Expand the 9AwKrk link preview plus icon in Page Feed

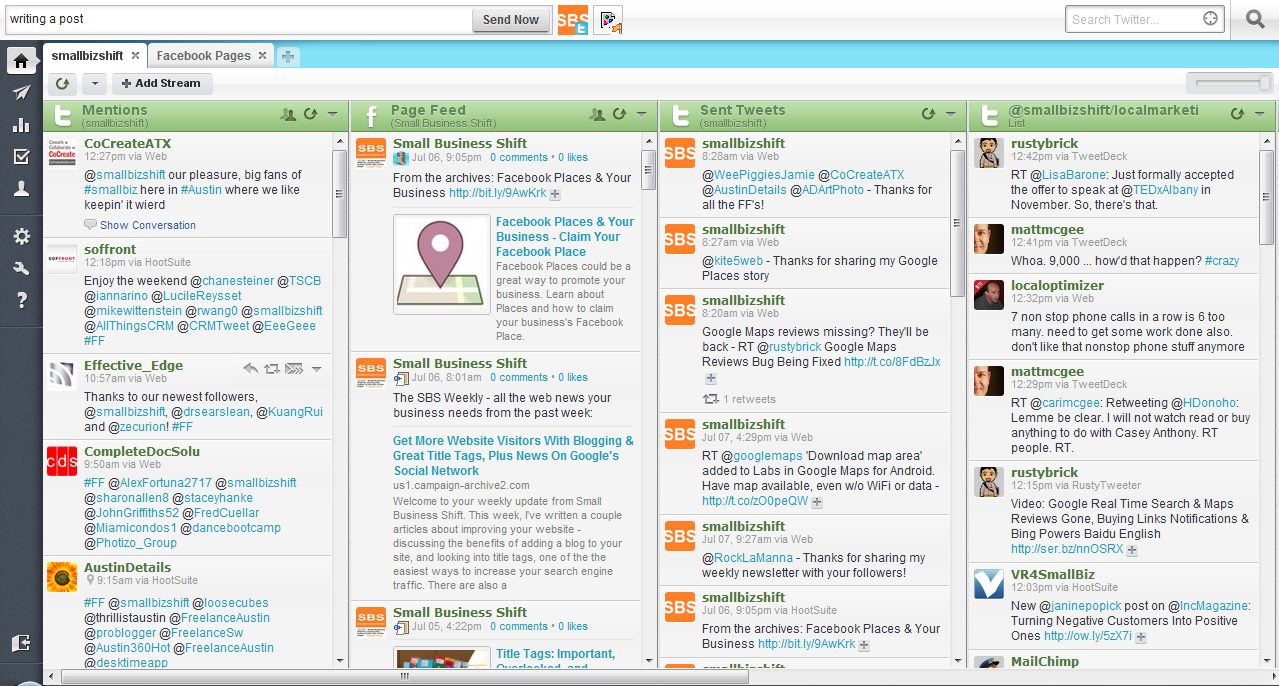pyautogui.click(x=556, y=194)
